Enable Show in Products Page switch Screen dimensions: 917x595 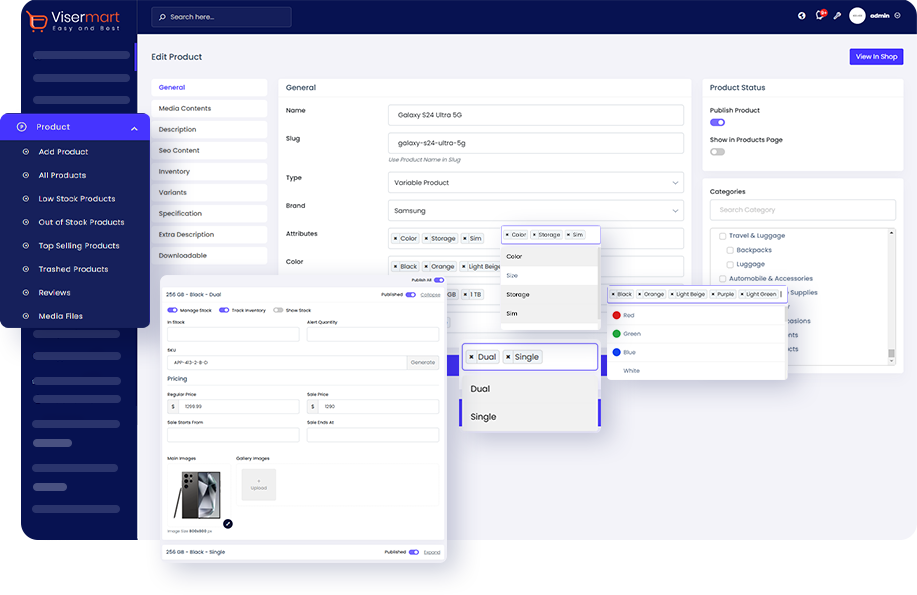point(718,152)
